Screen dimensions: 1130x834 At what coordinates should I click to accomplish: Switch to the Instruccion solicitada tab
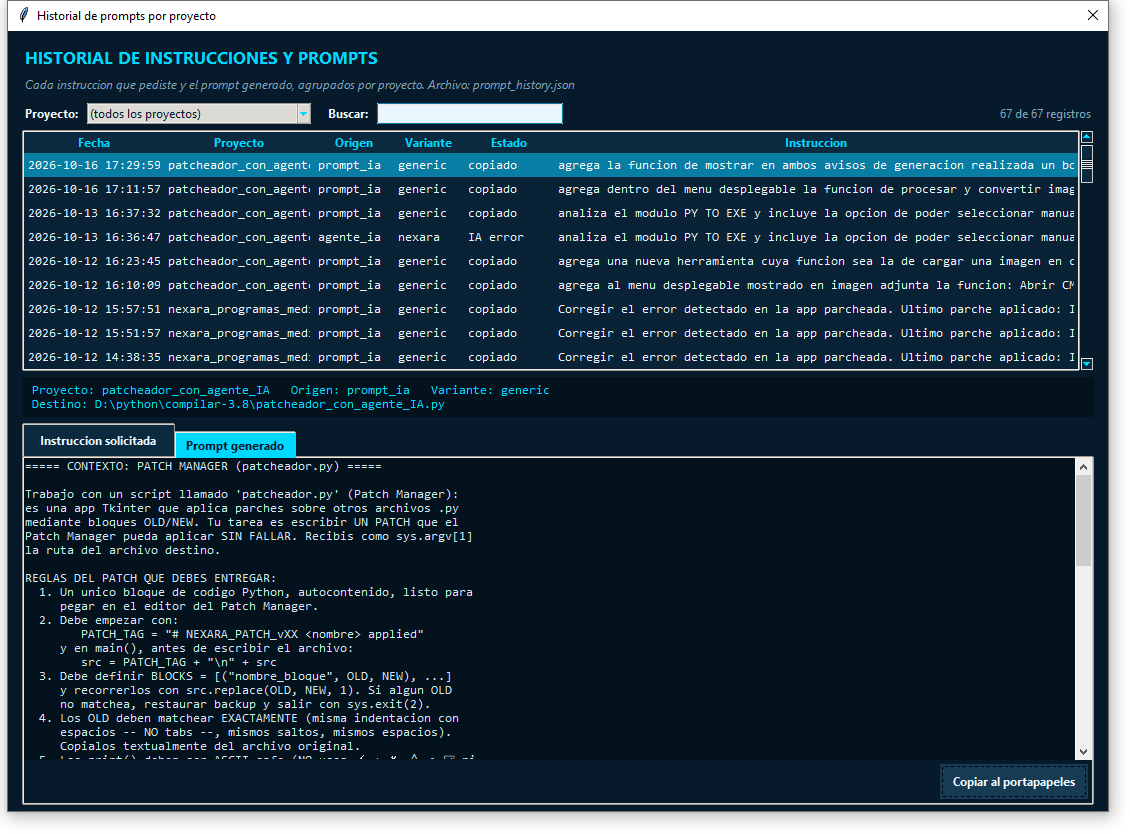[98, 440]
